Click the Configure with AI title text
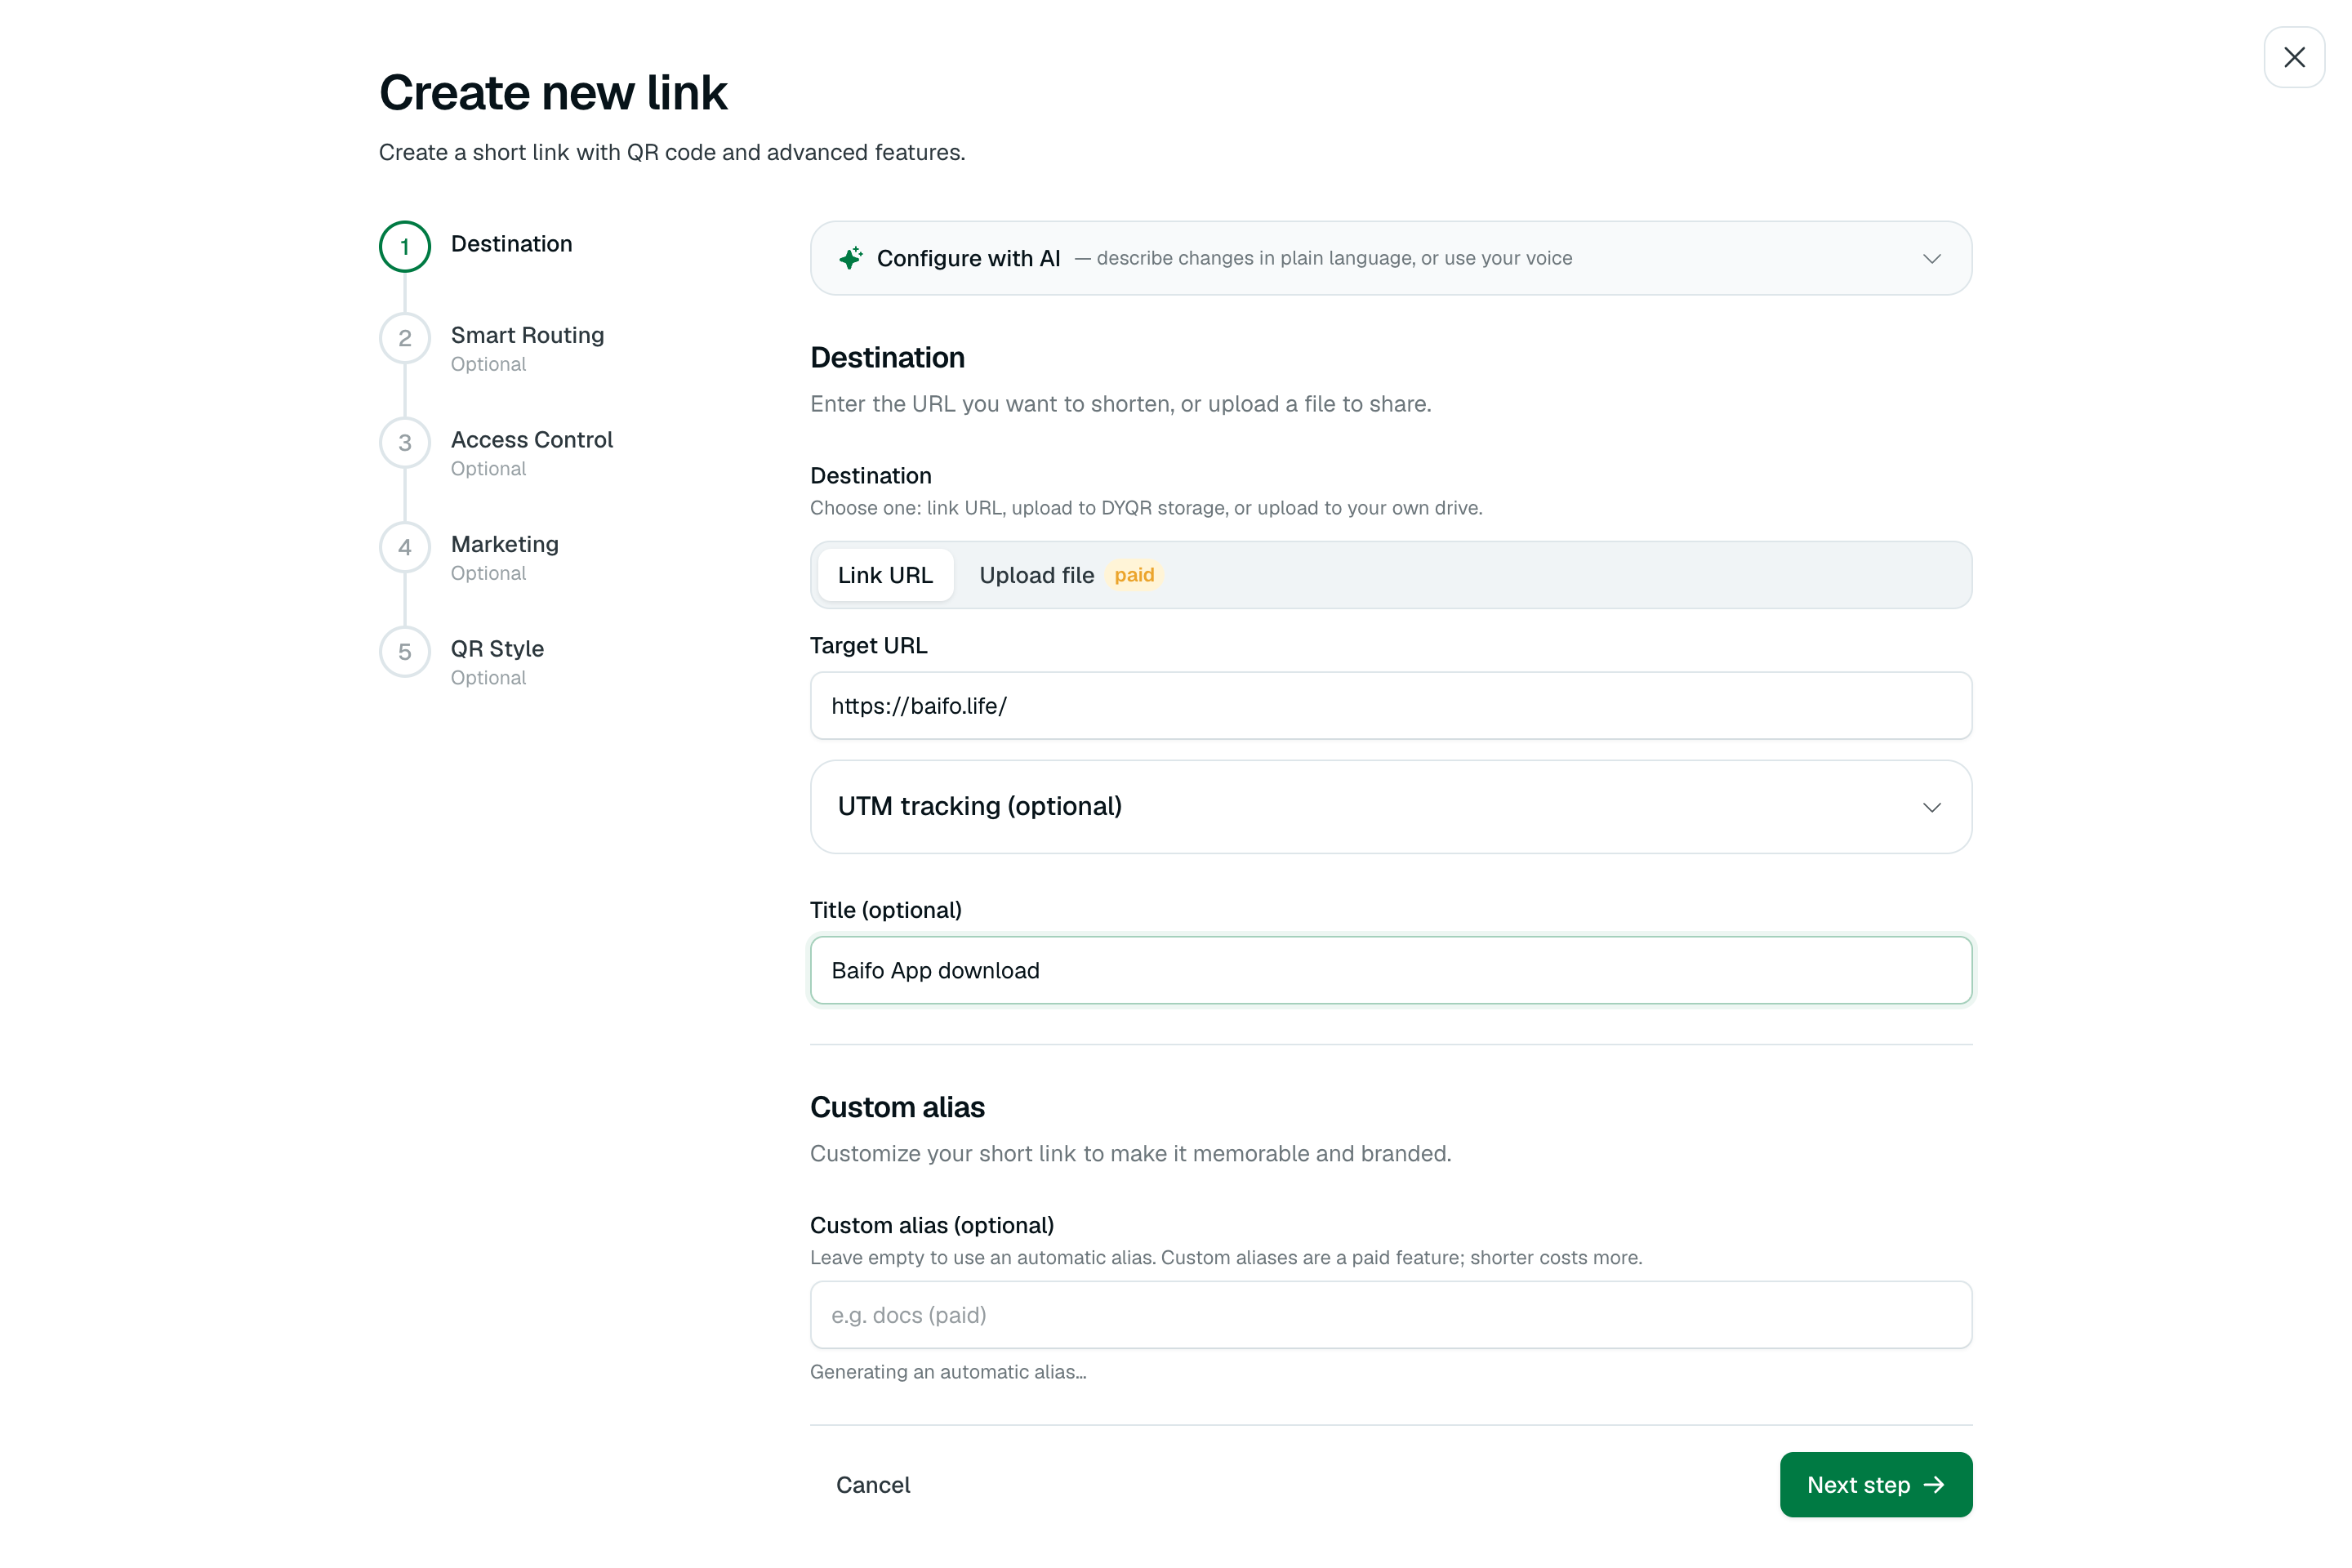The image size is (2352, 1568). [x=968, y=258]
